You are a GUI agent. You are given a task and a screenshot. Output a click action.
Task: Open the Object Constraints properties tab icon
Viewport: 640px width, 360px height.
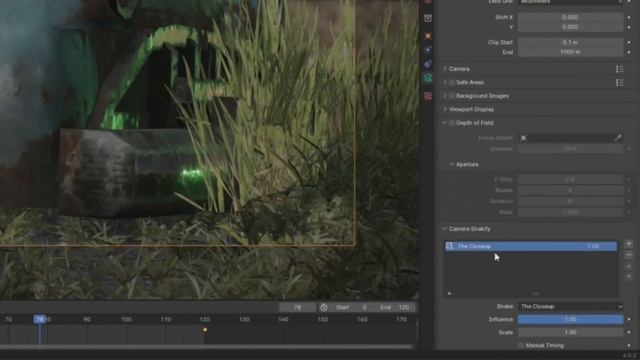[x=428, y=64]
